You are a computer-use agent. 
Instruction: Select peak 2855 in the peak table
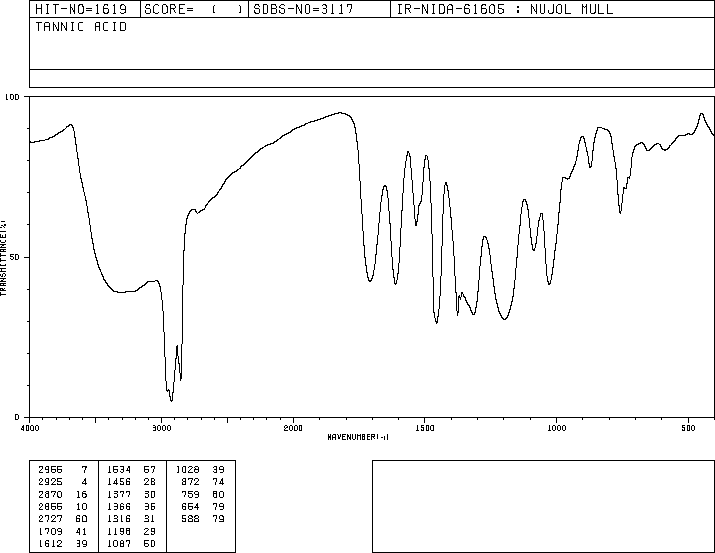click(51, 506)
